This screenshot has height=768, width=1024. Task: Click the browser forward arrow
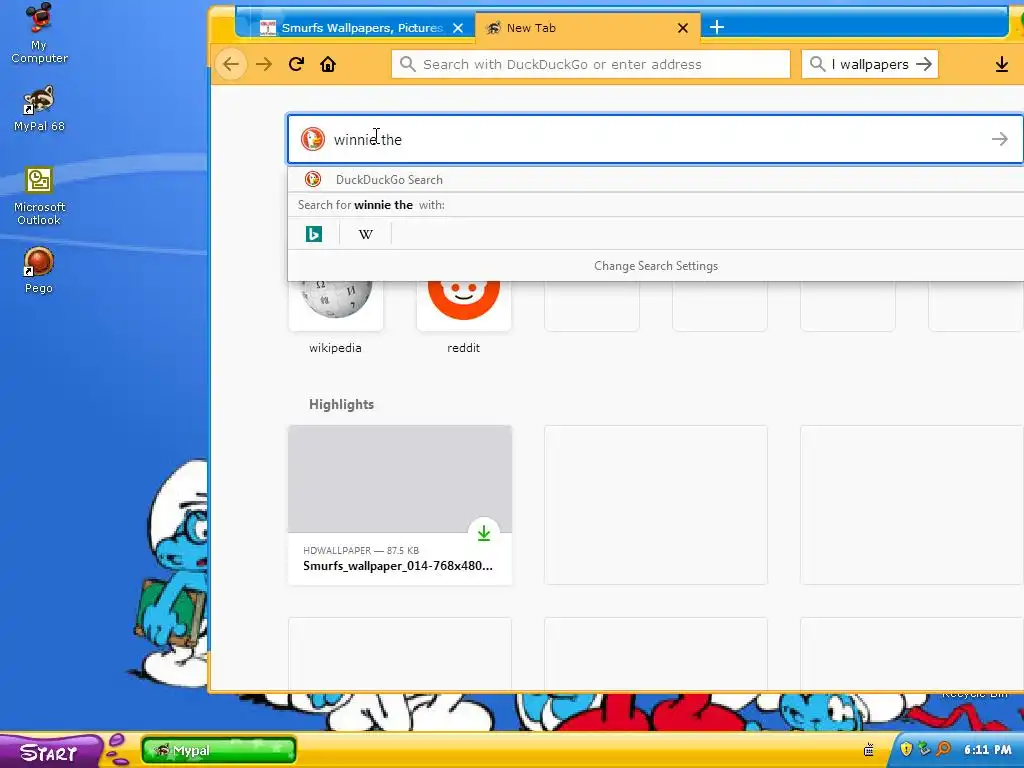tap(264, 64)
